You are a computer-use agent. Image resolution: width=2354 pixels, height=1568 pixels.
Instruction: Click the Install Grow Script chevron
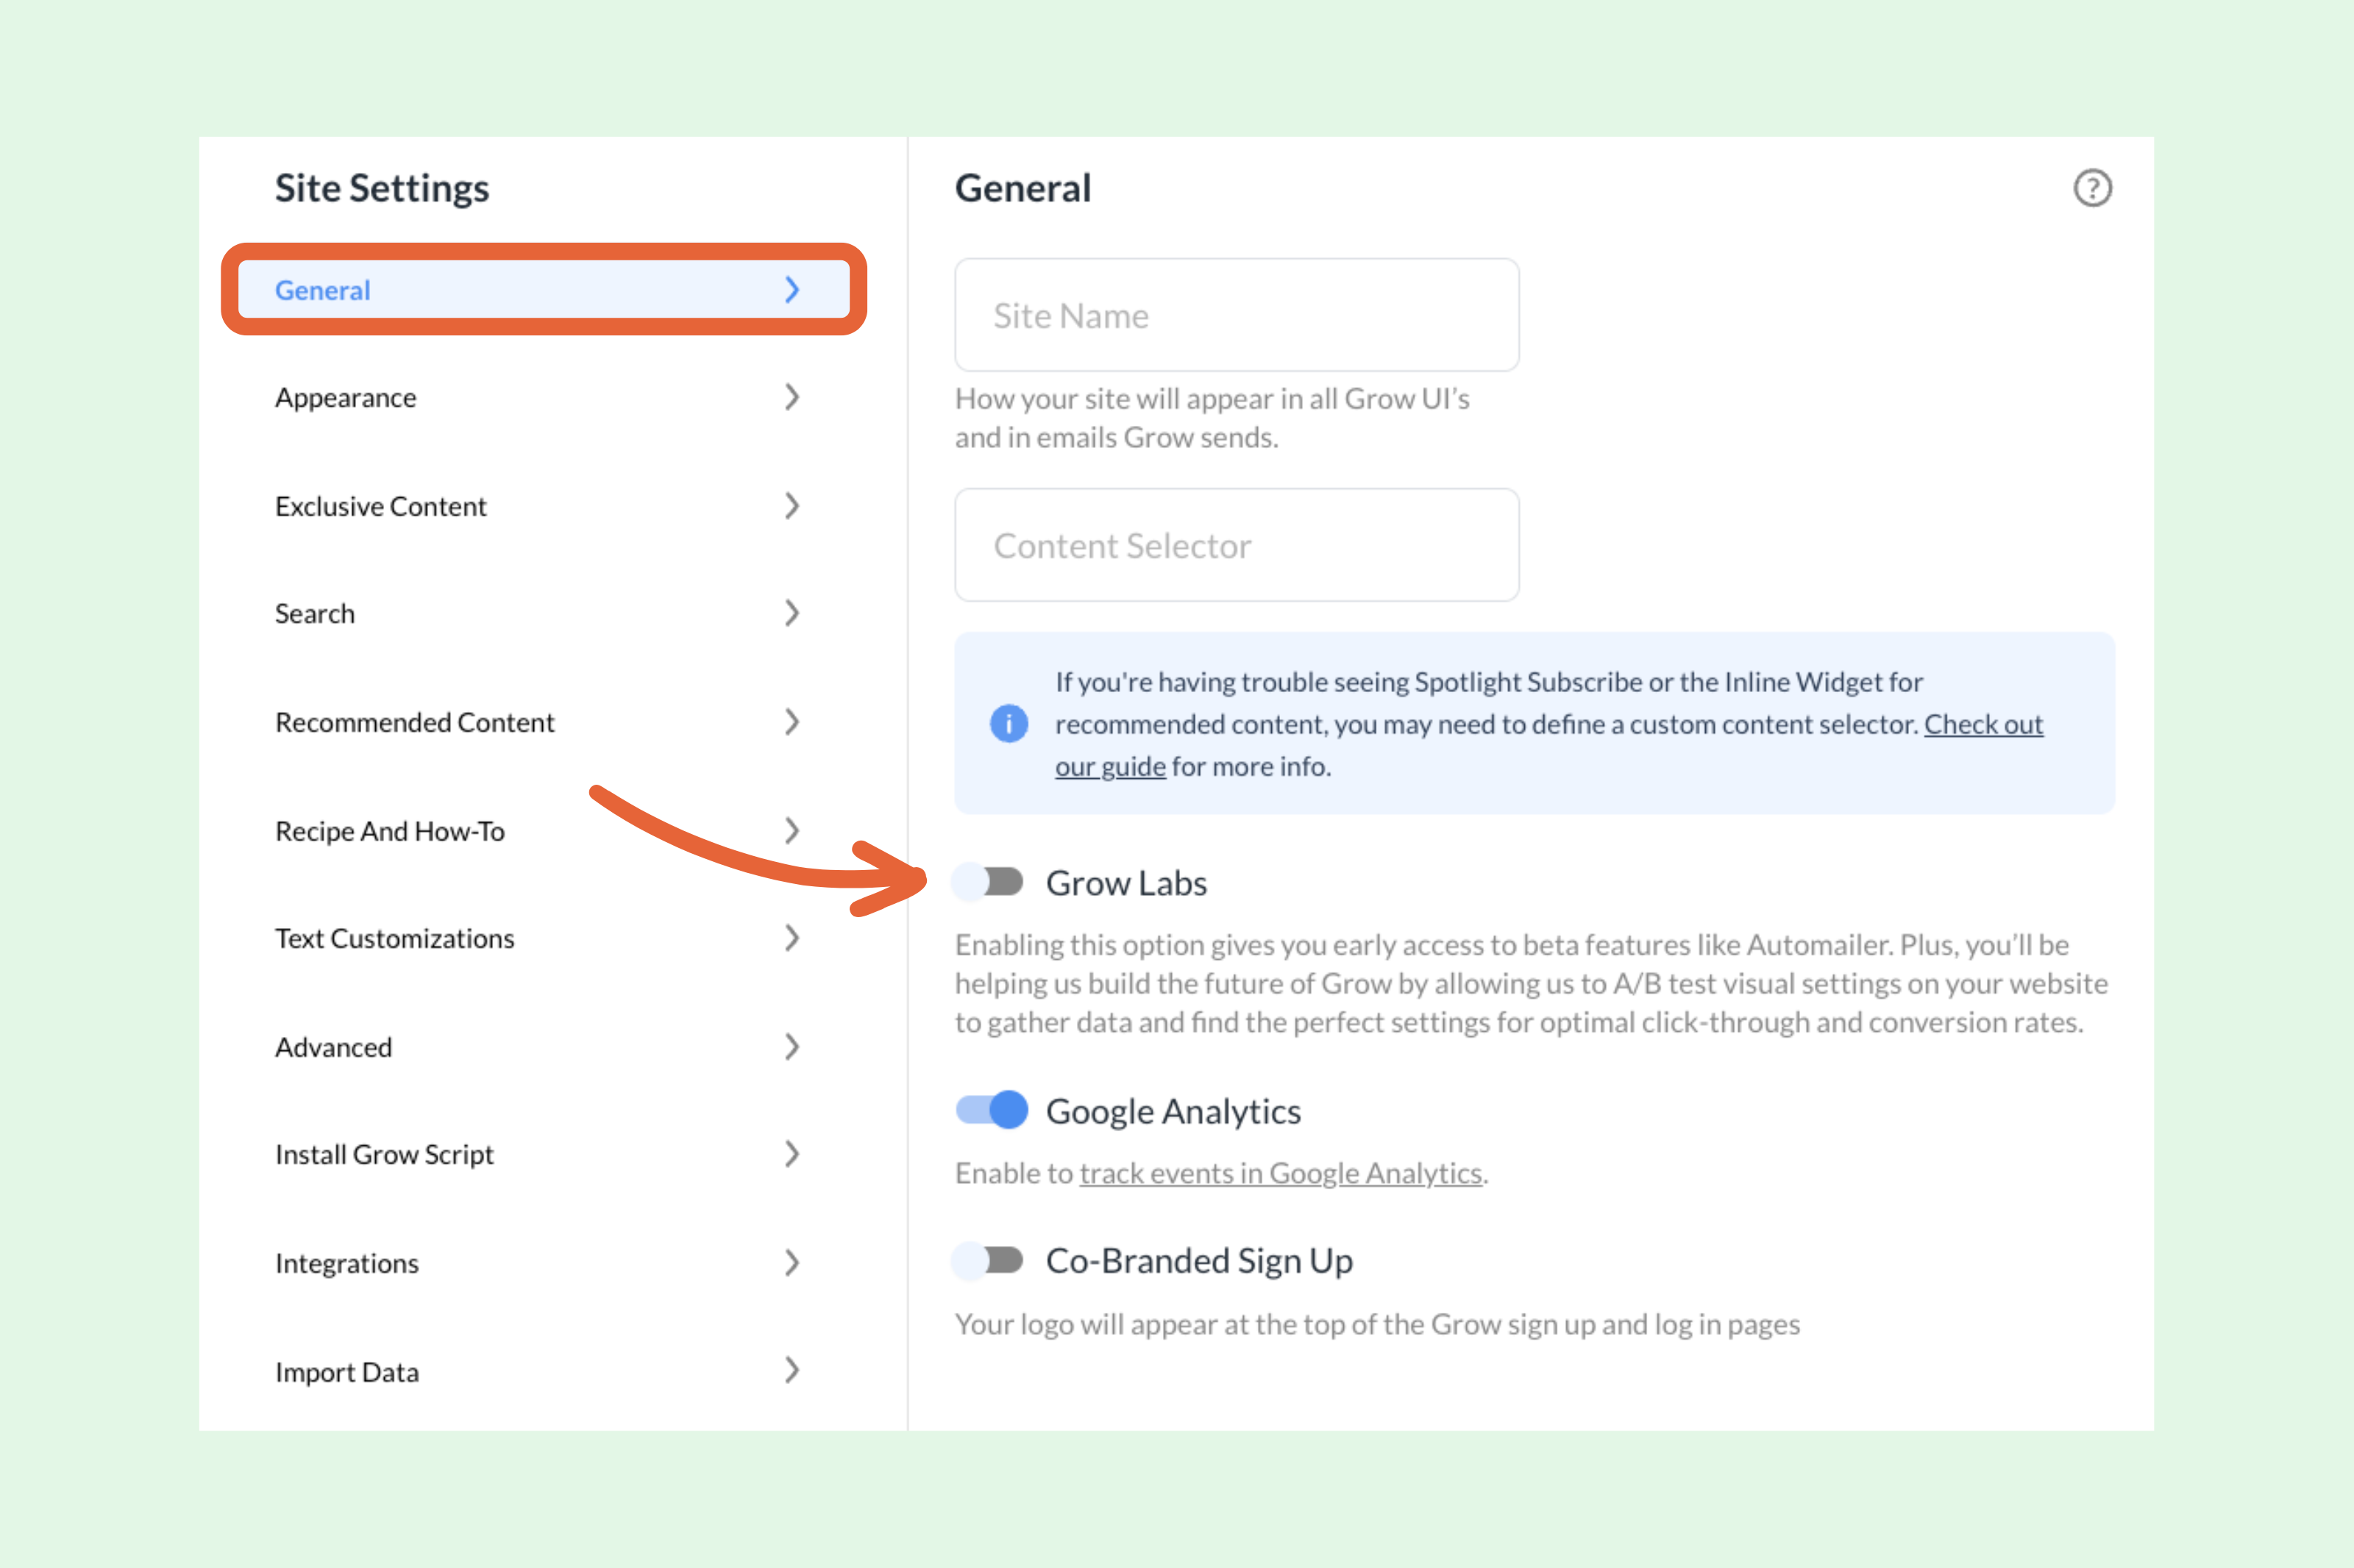coord(792,1154)
